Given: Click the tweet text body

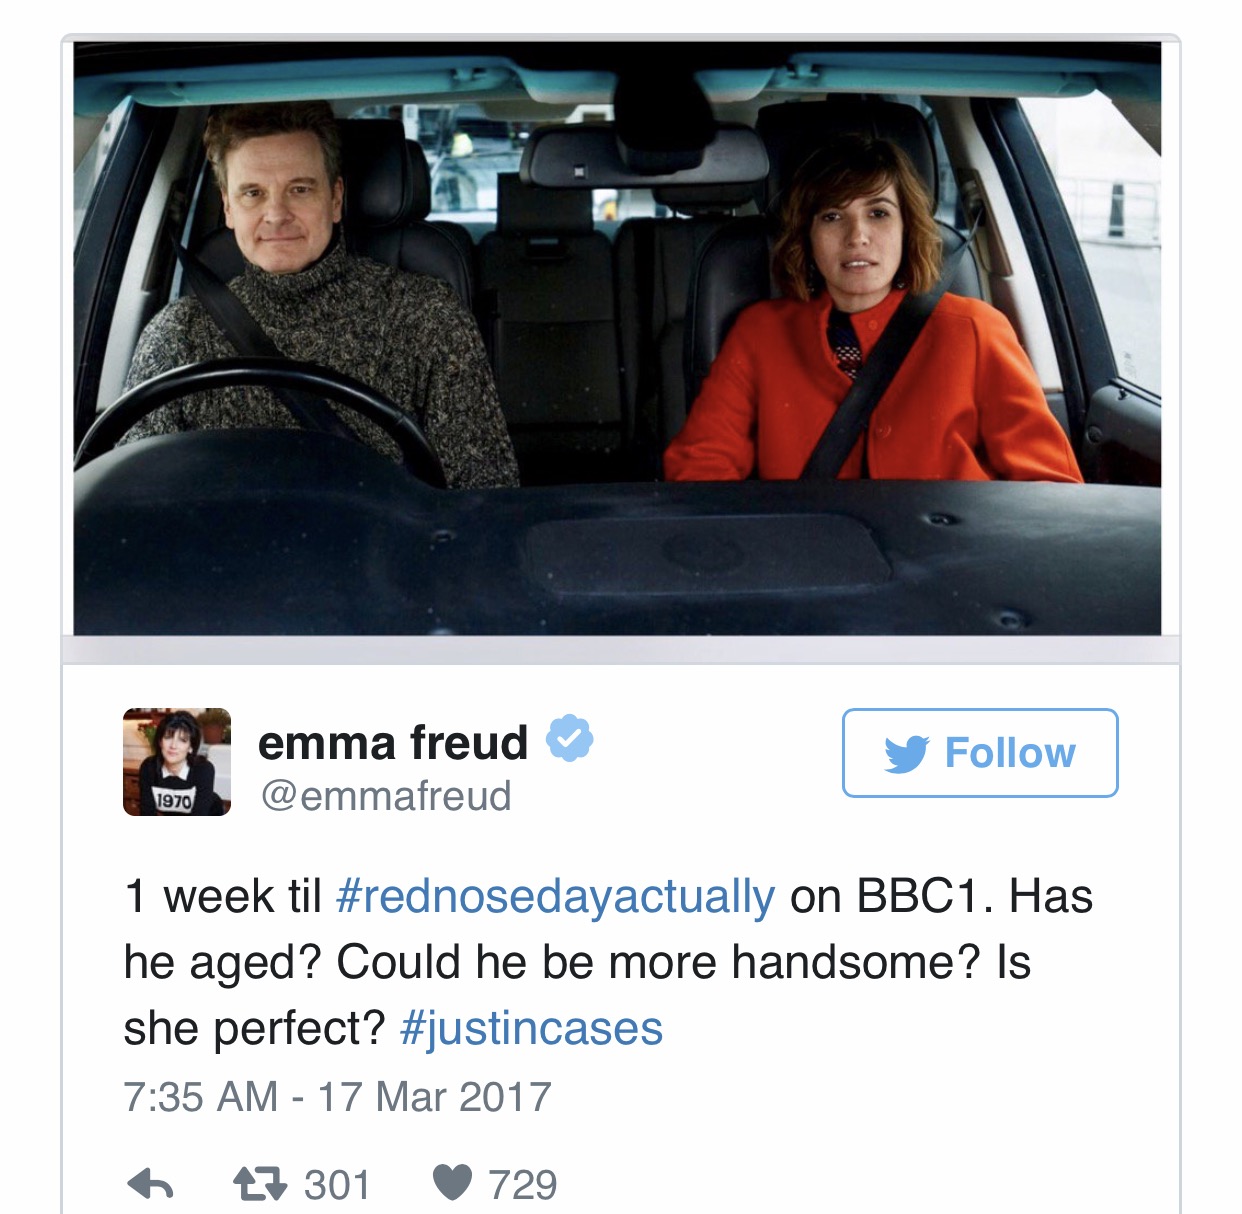Looking at the screenshot, I should pyautogui.click(x=608, y=962).
